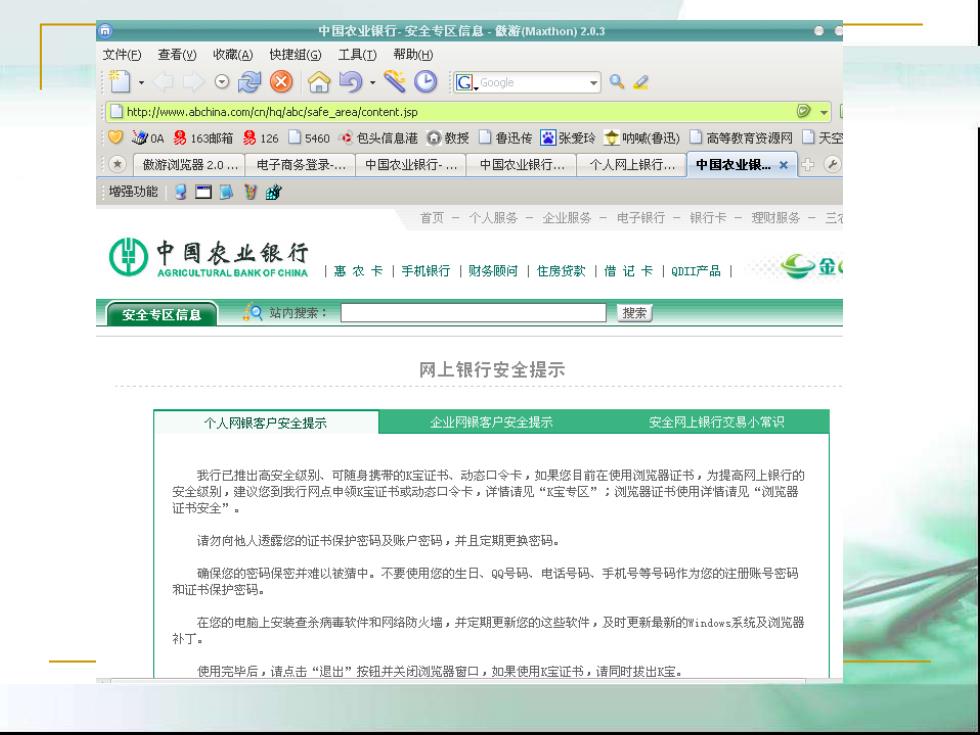This screenshot has width=980, height=735.
Task: Add a new tab with plus icon
Action: click(808, 165)
